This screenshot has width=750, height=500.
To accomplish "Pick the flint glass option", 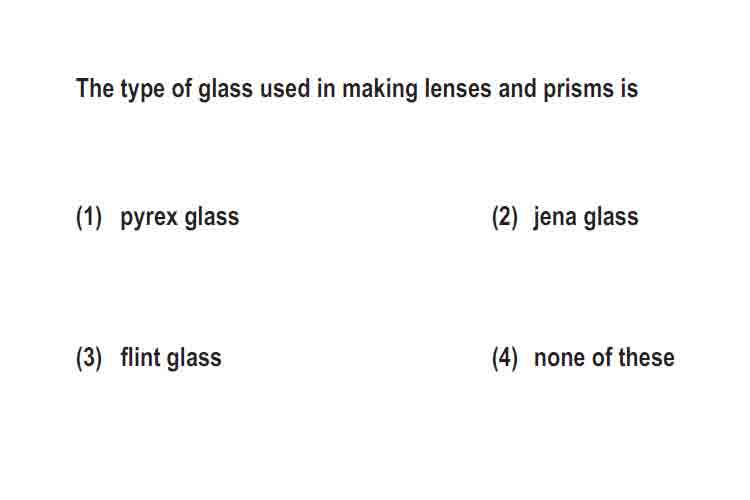I will [x=148, y=357].
